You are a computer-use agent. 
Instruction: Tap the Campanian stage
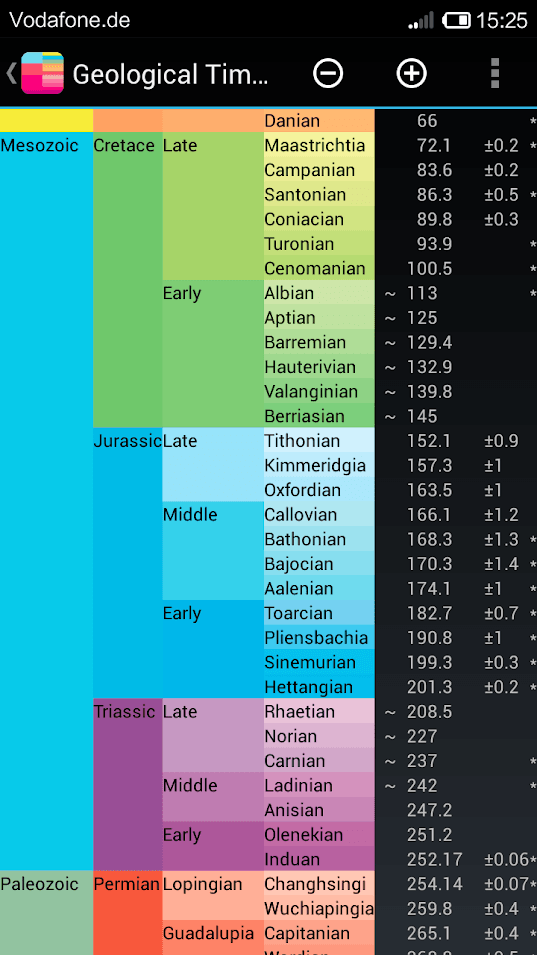pos(319,169)
